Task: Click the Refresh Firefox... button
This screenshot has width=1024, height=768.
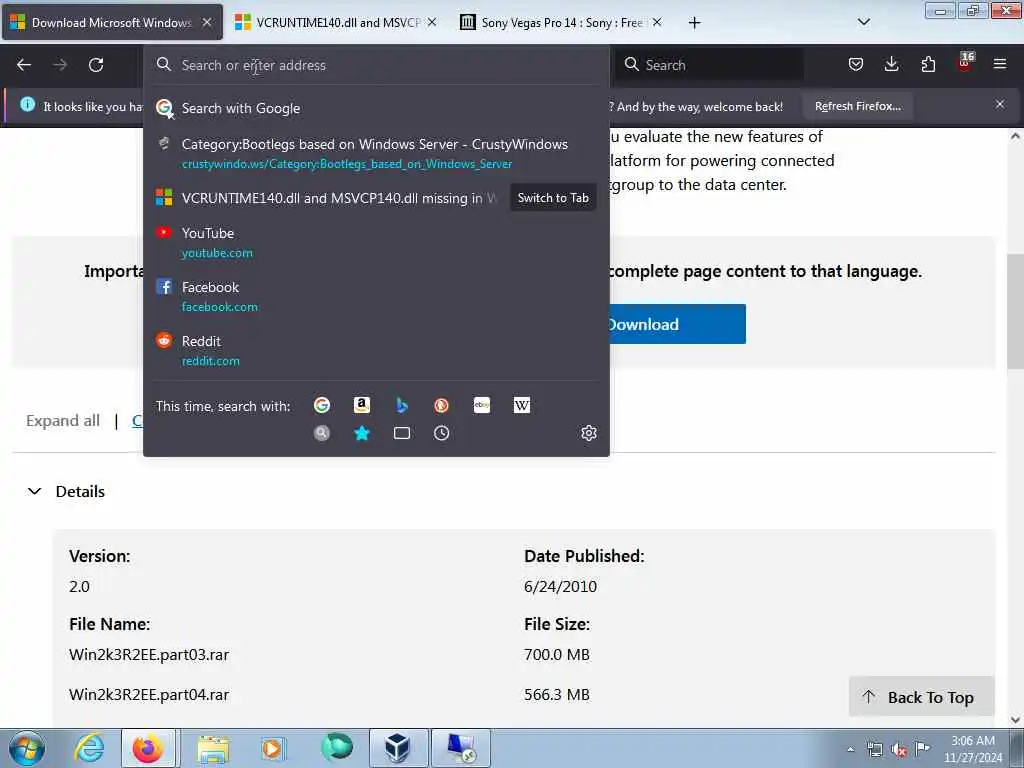Action: (857, 106)
